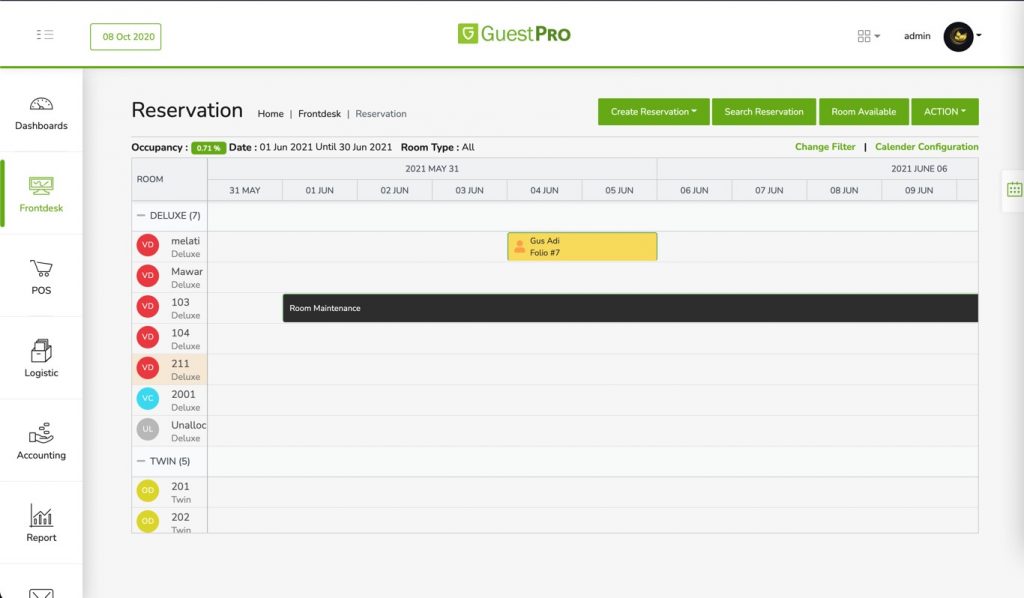Click the Search Reservation button
This screenshot has height=598, width=1024.
pos(764,112)
